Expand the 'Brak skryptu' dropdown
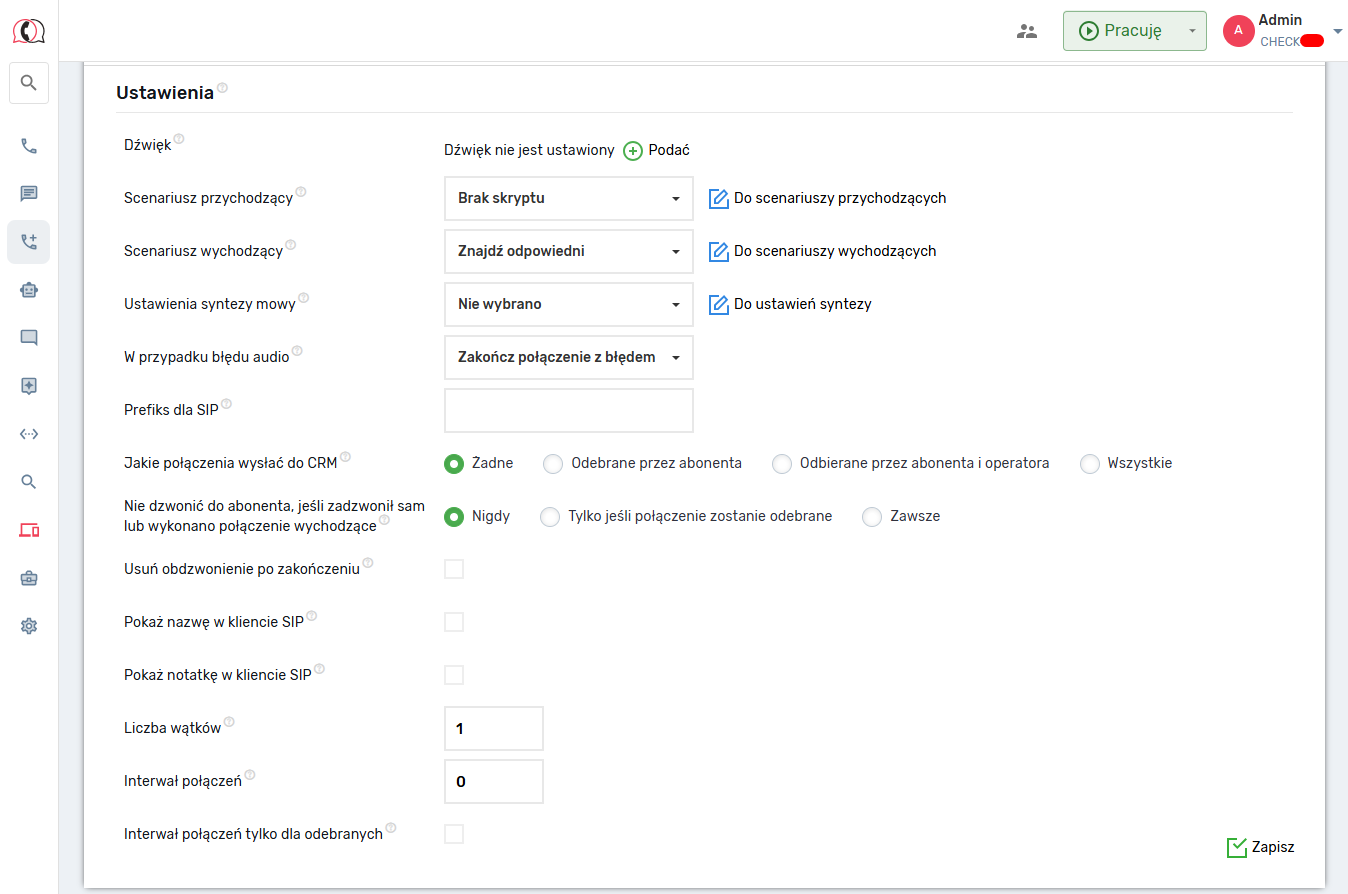Viewport: 1348px width, 894px height. (x=568, y=198)
